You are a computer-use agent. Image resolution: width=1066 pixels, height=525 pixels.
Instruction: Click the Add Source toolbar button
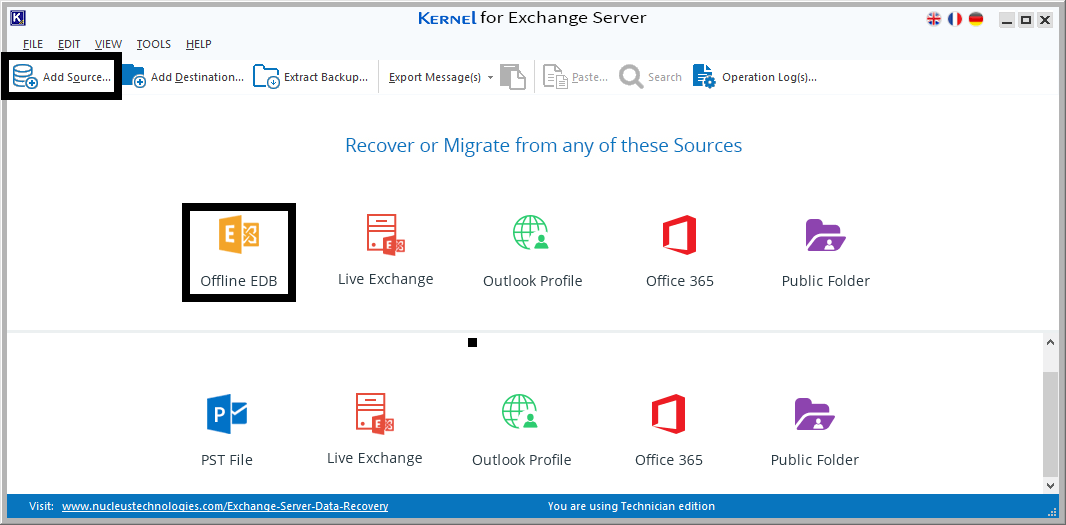(62, 77)
